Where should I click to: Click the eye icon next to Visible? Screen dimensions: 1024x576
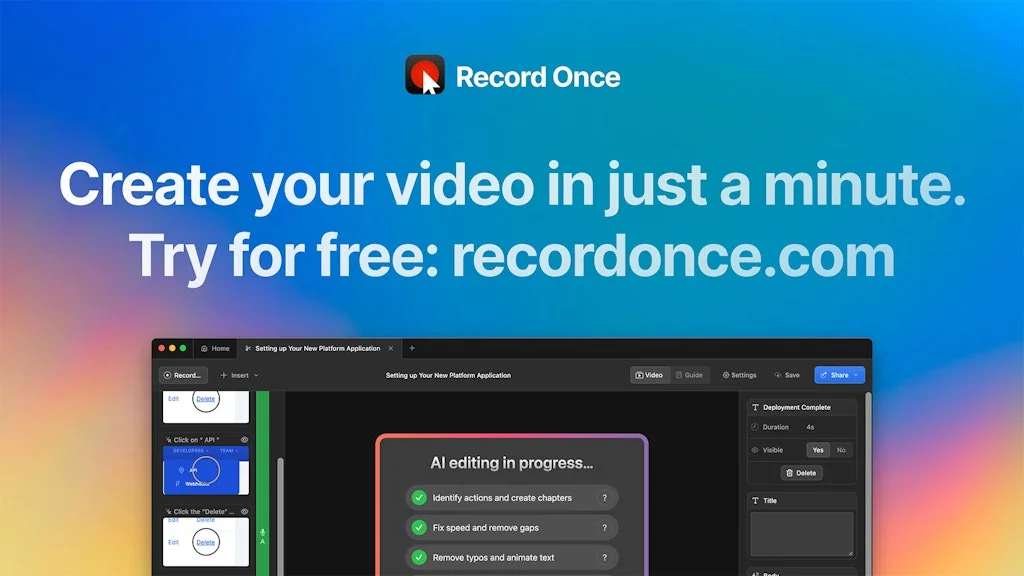(x=755, y=450)
